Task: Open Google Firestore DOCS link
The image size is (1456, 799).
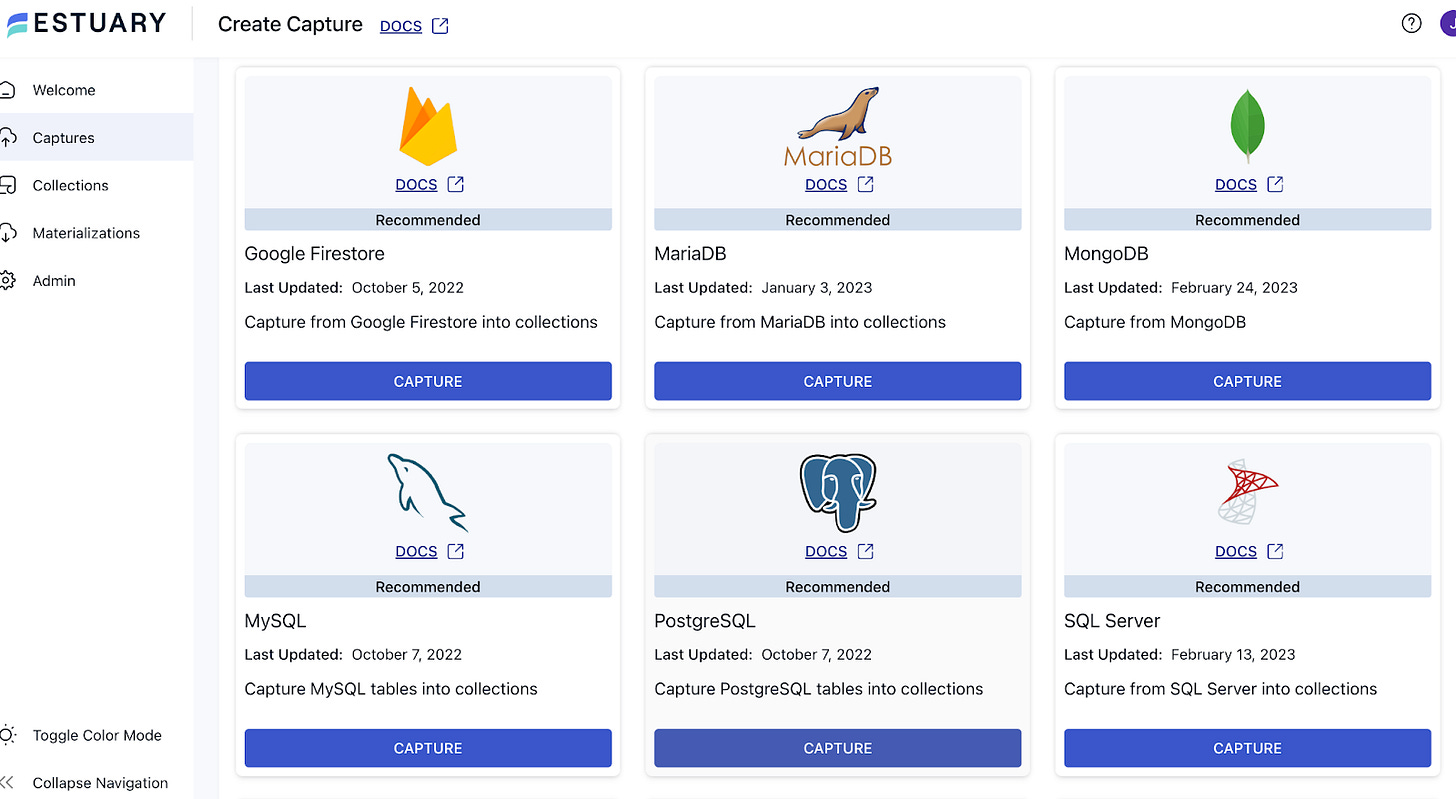Action: (x=416, y=184)
